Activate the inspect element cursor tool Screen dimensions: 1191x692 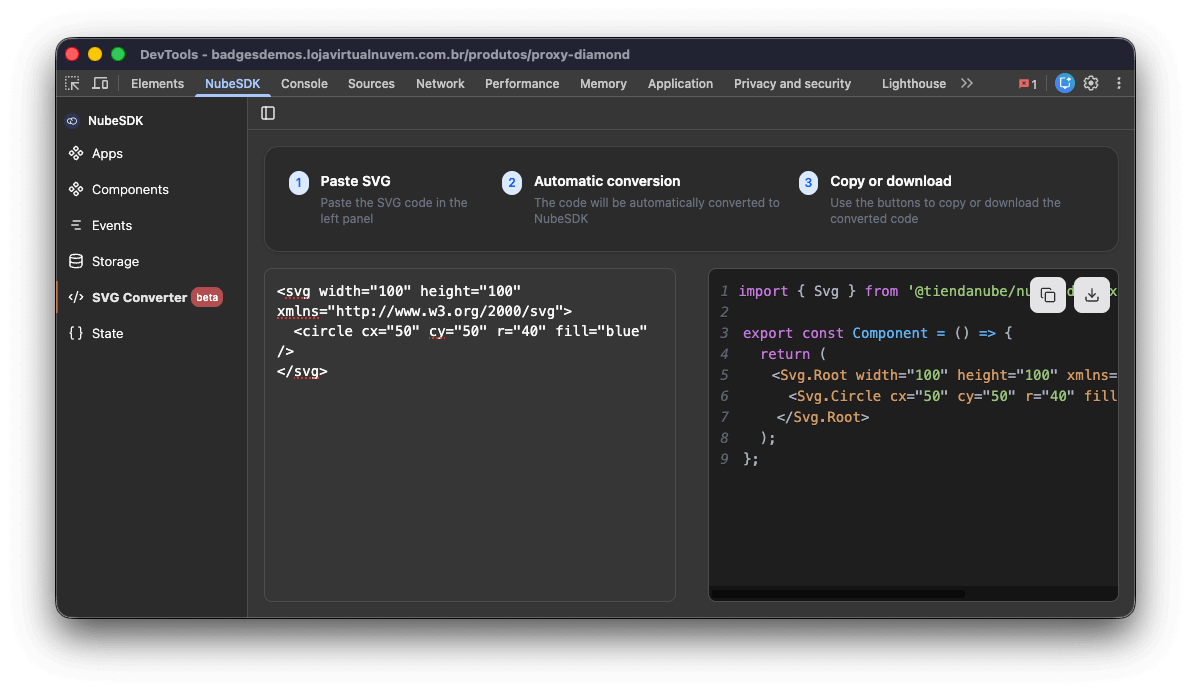(x=71, y=83)
